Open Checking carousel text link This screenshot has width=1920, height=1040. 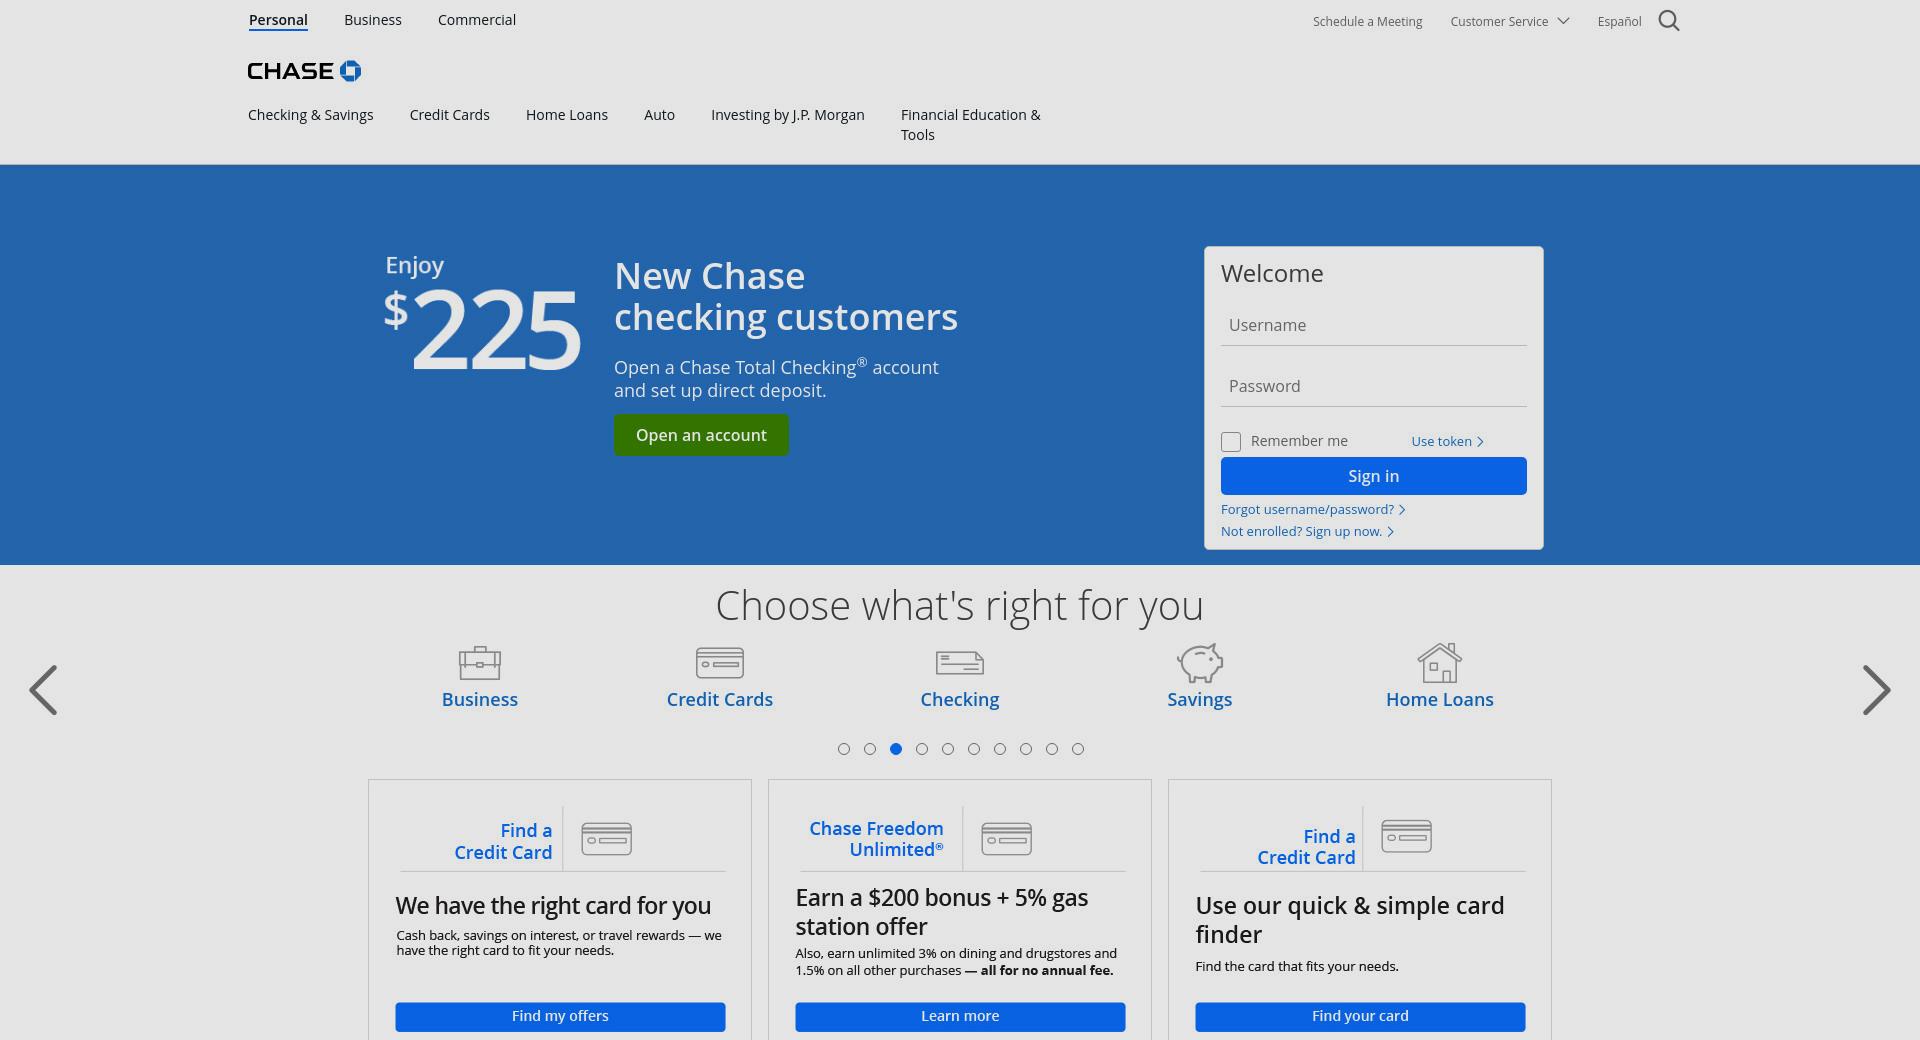tap(960, 700)
